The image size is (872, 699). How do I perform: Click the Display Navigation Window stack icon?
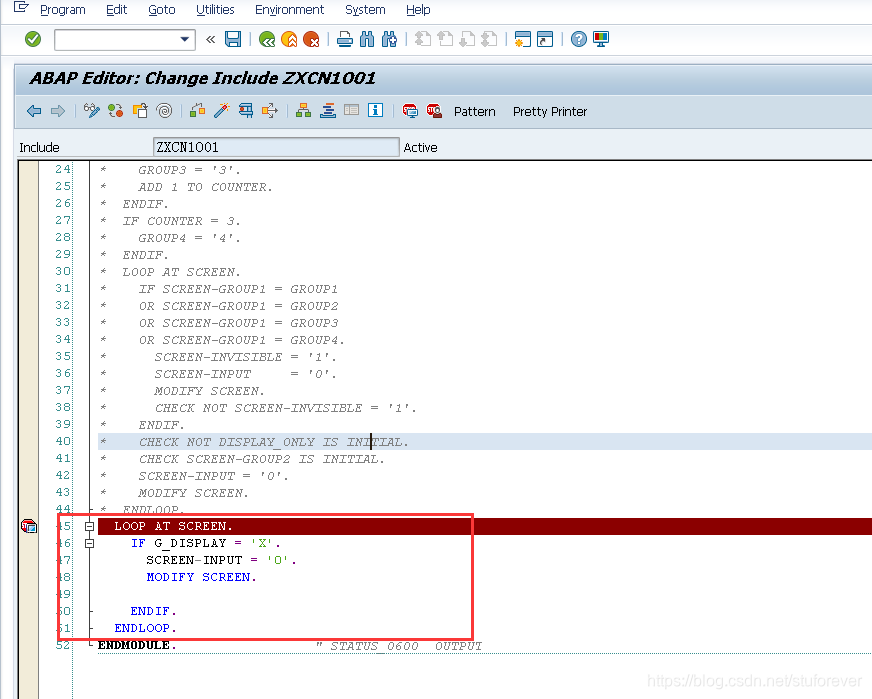point(328,111)
